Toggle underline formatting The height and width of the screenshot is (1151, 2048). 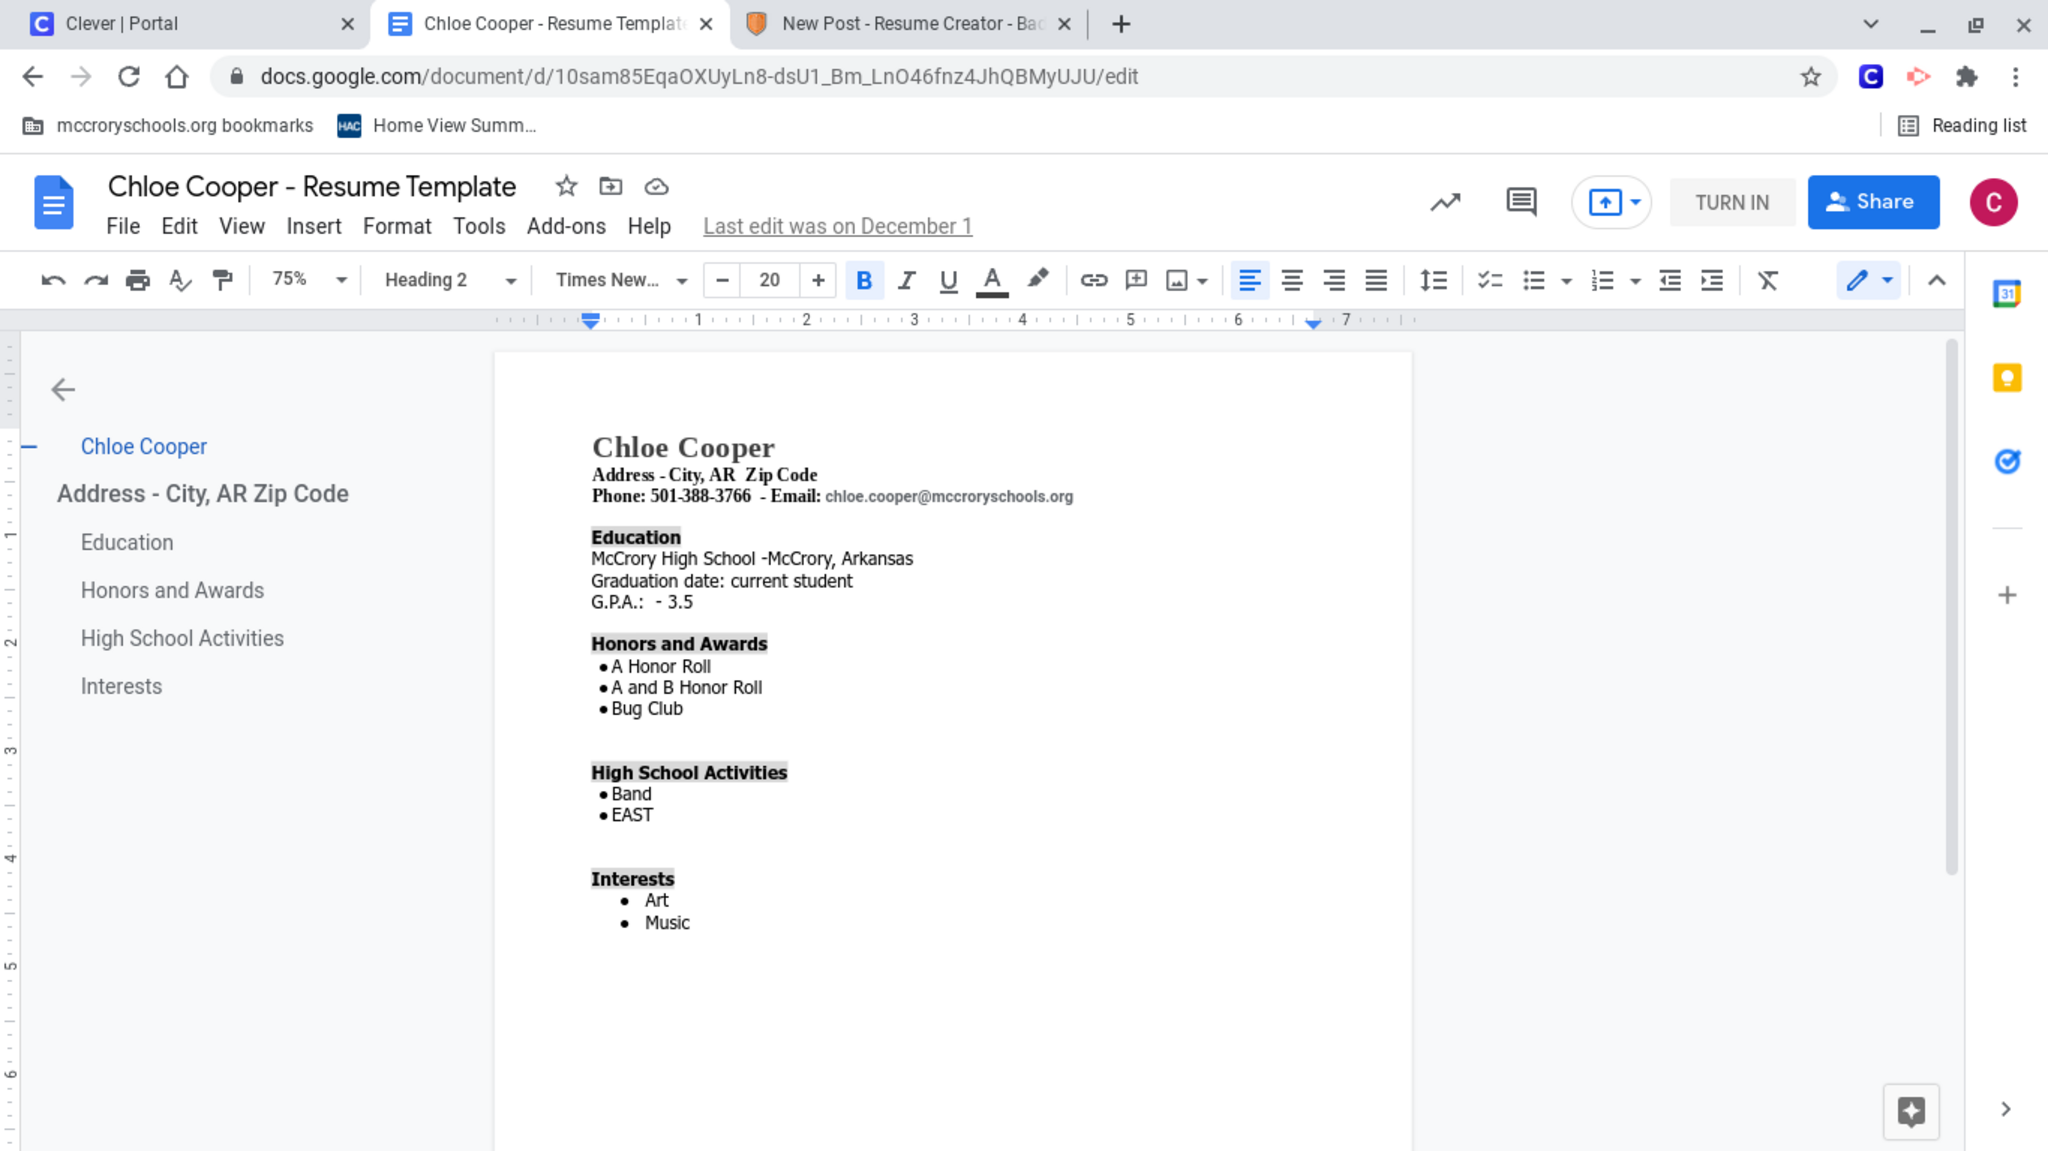click(x=948, y=281)
